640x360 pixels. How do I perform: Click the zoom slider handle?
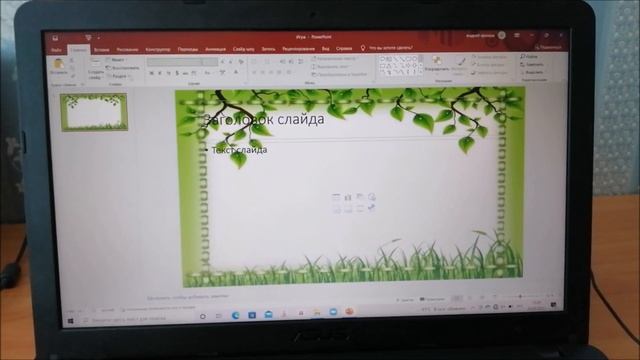pos(520,296)
